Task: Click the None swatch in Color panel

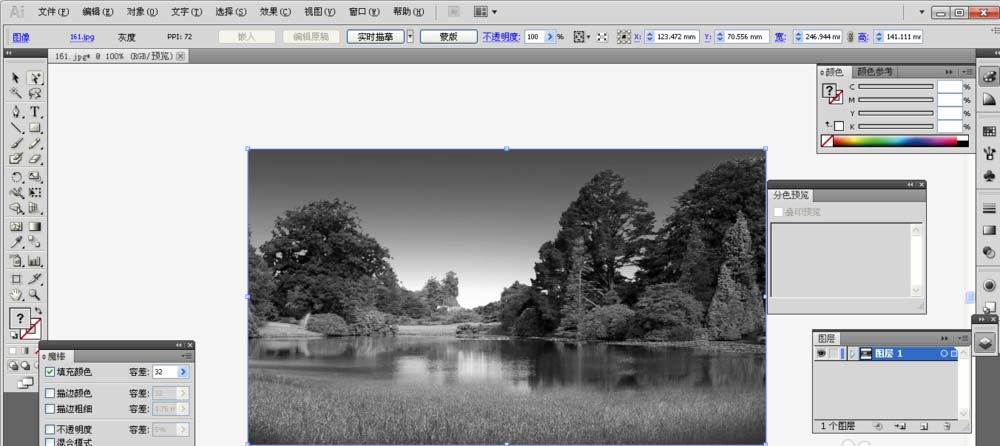Action: [x=827, y=141]
